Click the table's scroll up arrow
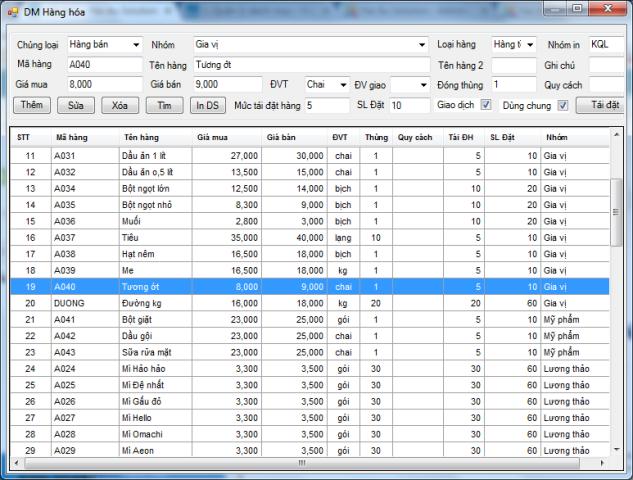 (x=616, y=134)
